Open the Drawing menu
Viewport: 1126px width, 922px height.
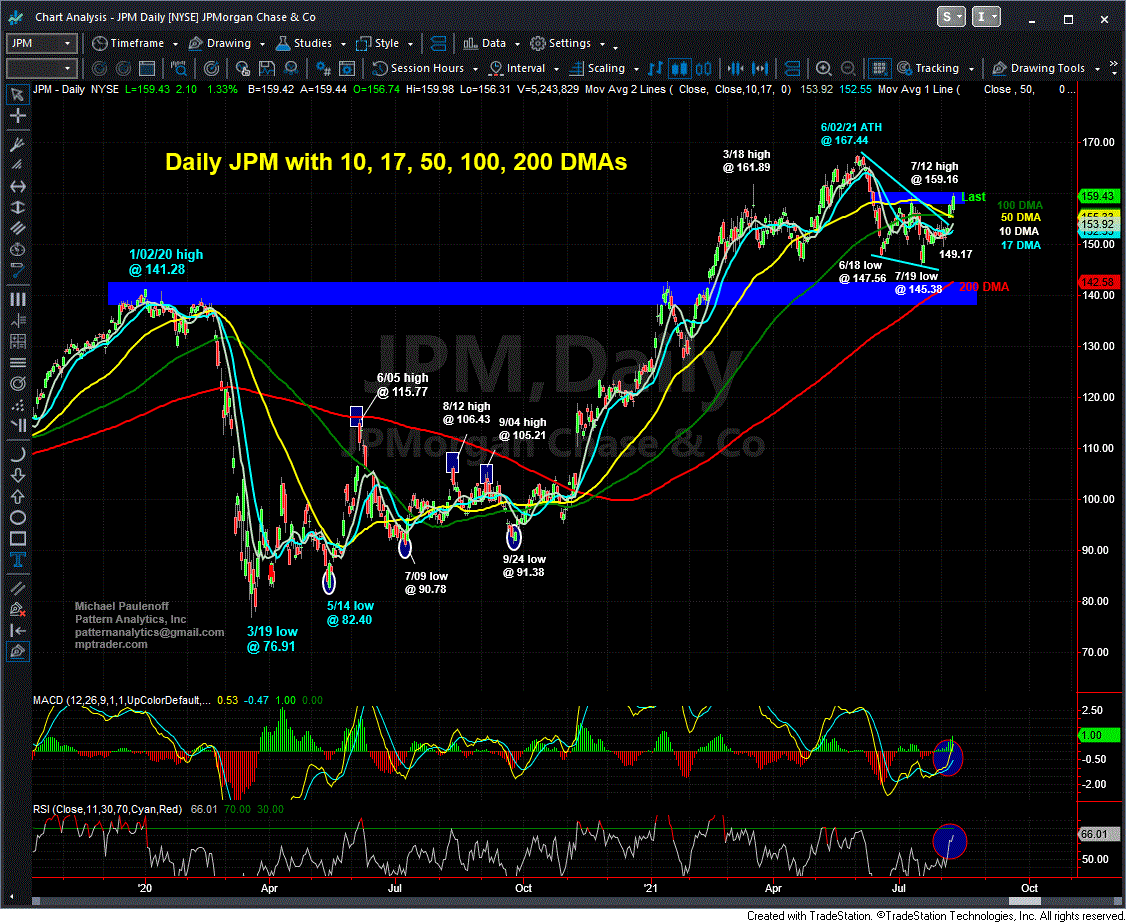226,43
